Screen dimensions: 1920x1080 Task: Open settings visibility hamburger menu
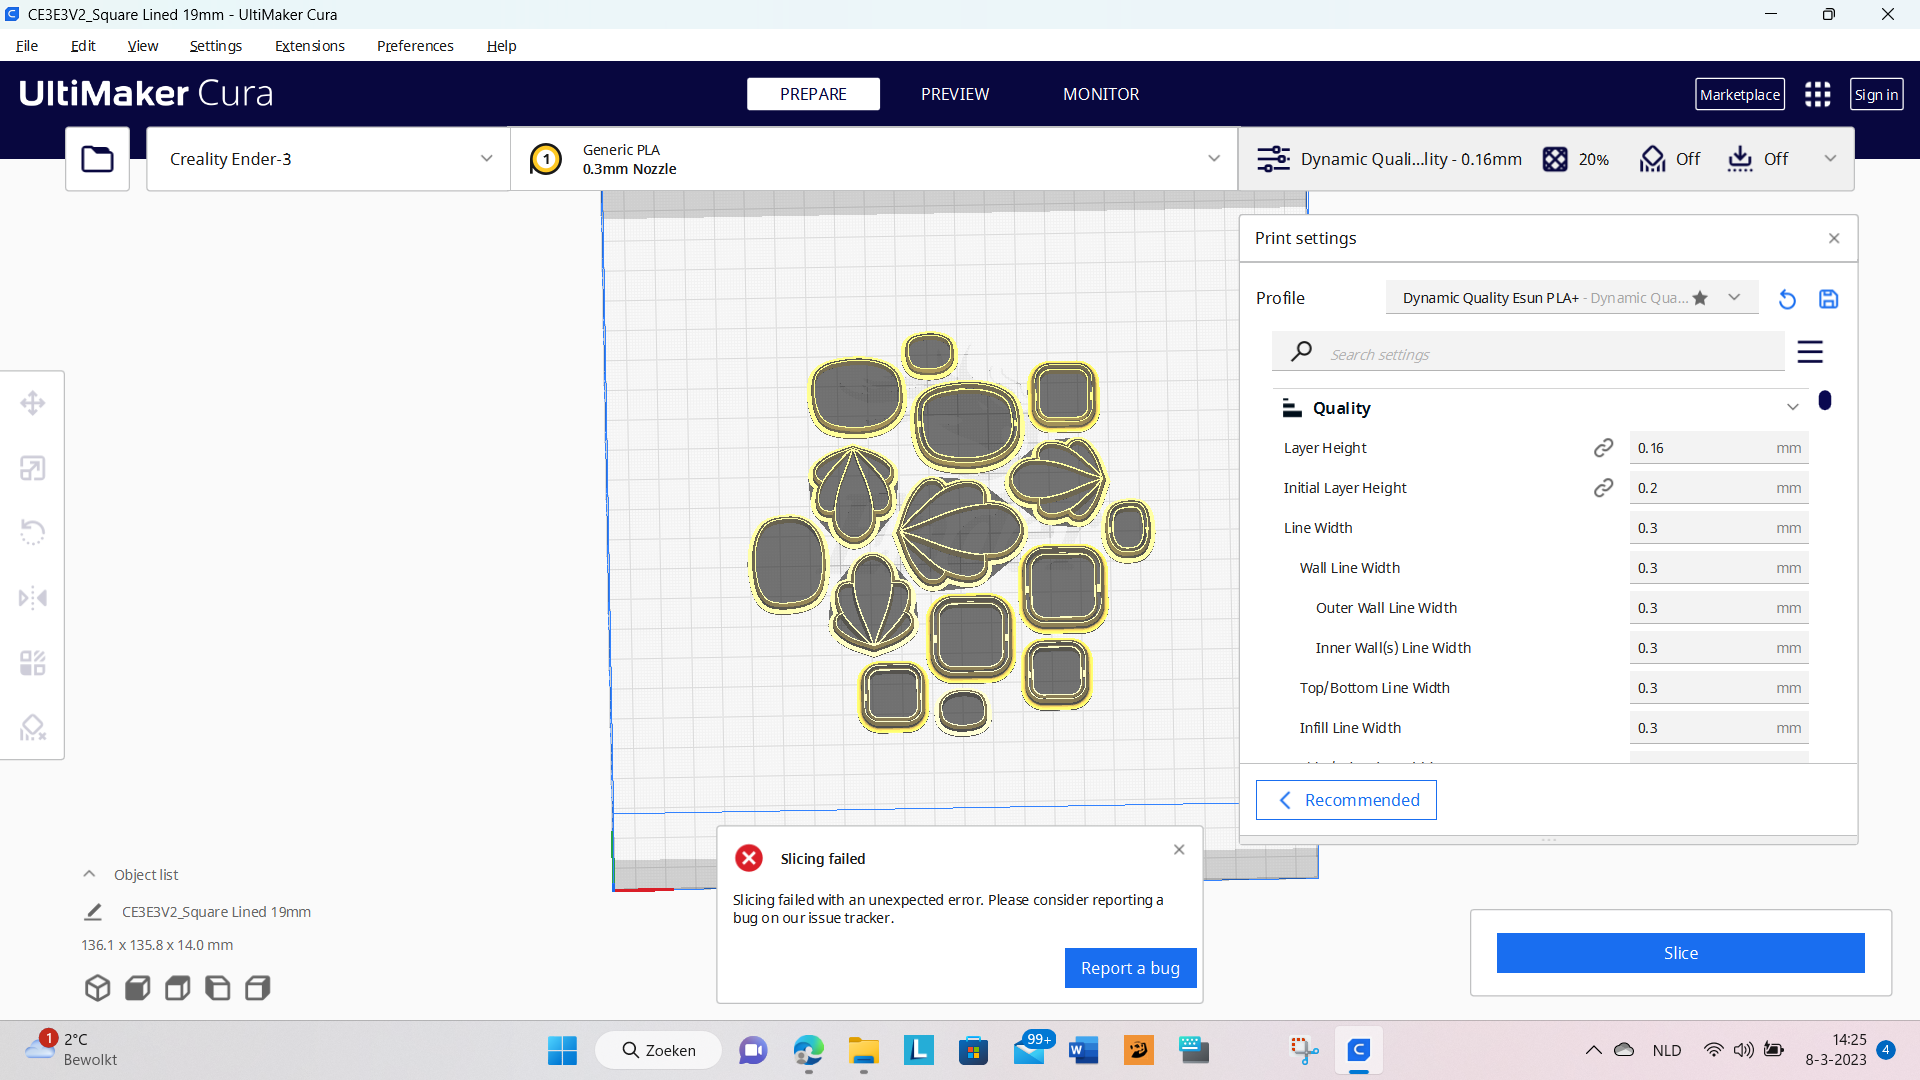pyautogui.click(x=1810, y=352)
